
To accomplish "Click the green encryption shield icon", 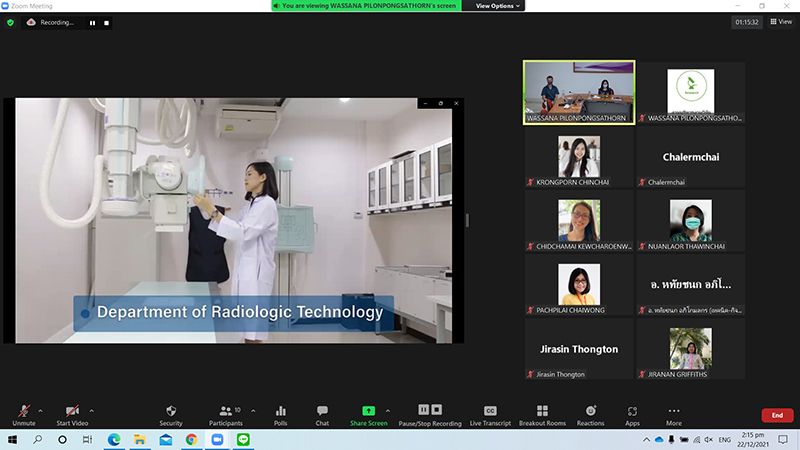I will tap(10, 22).
